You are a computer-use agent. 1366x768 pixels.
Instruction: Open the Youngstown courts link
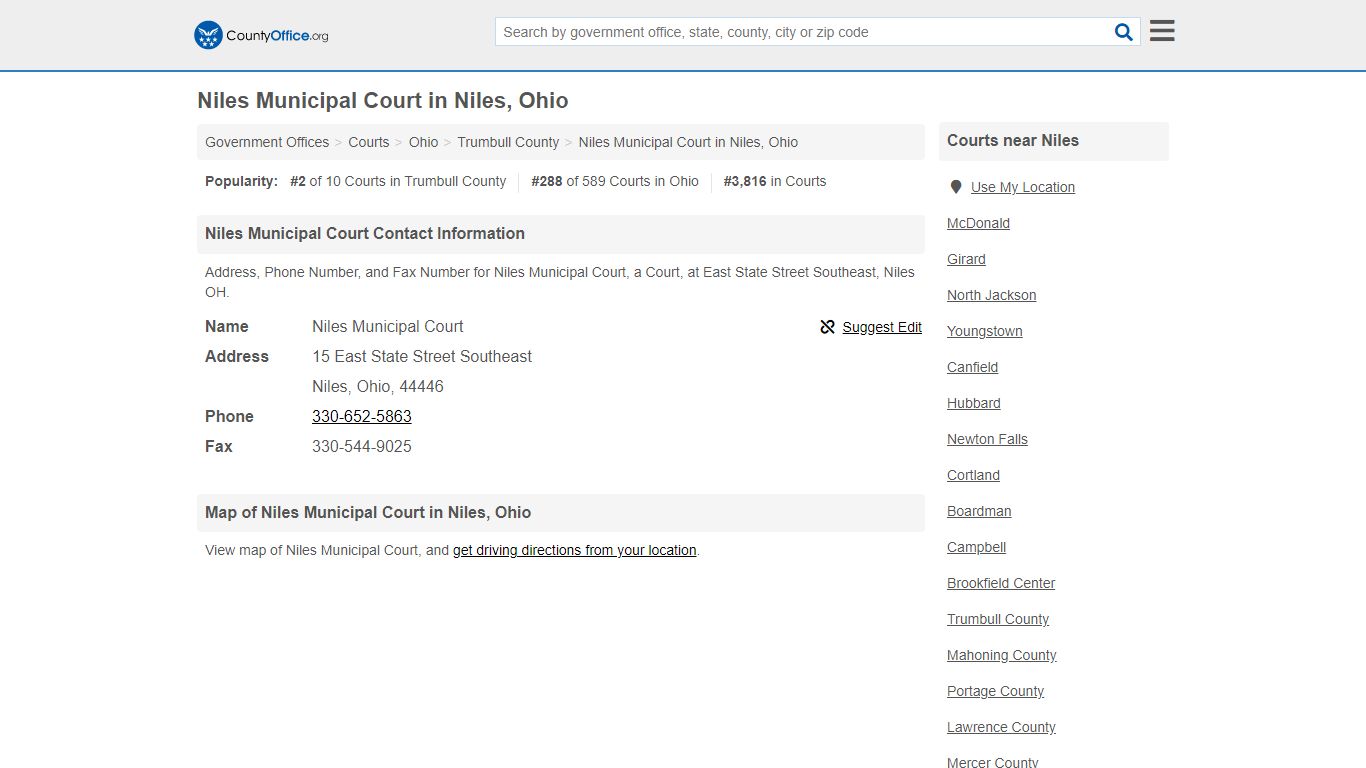(x=984, y=331)
